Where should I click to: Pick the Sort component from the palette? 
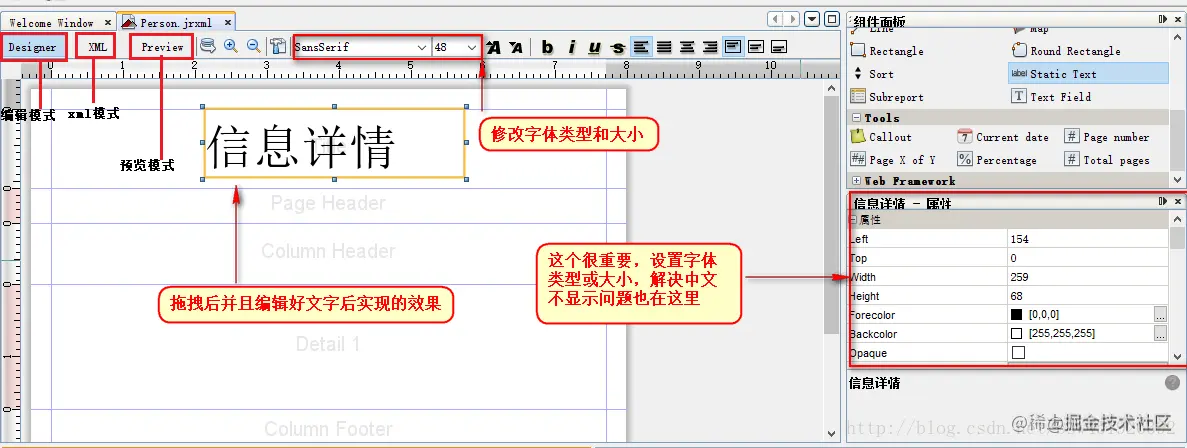[x=872, y=74]
